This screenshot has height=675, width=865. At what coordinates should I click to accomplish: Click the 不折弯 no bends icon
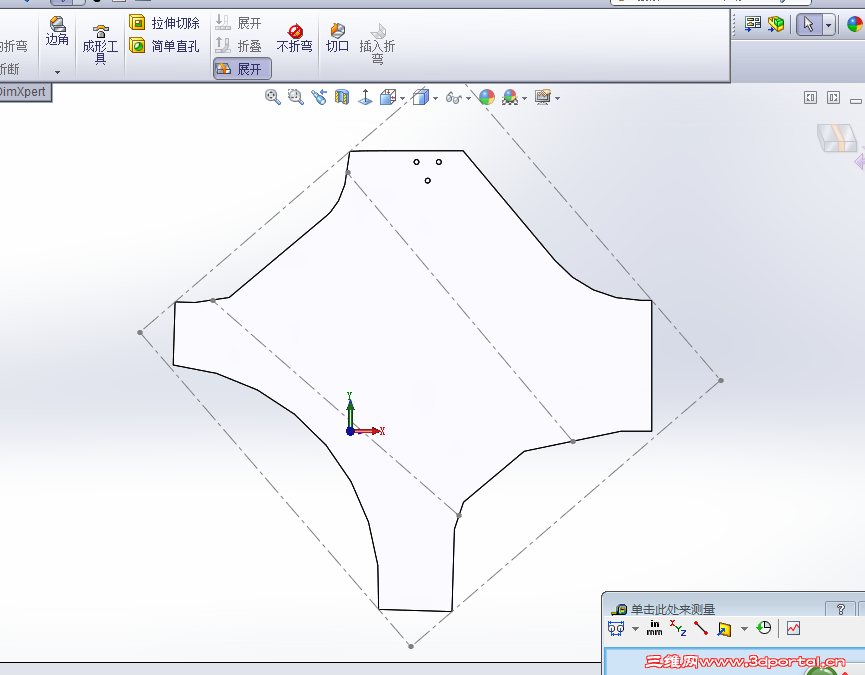tap(295, 39)
